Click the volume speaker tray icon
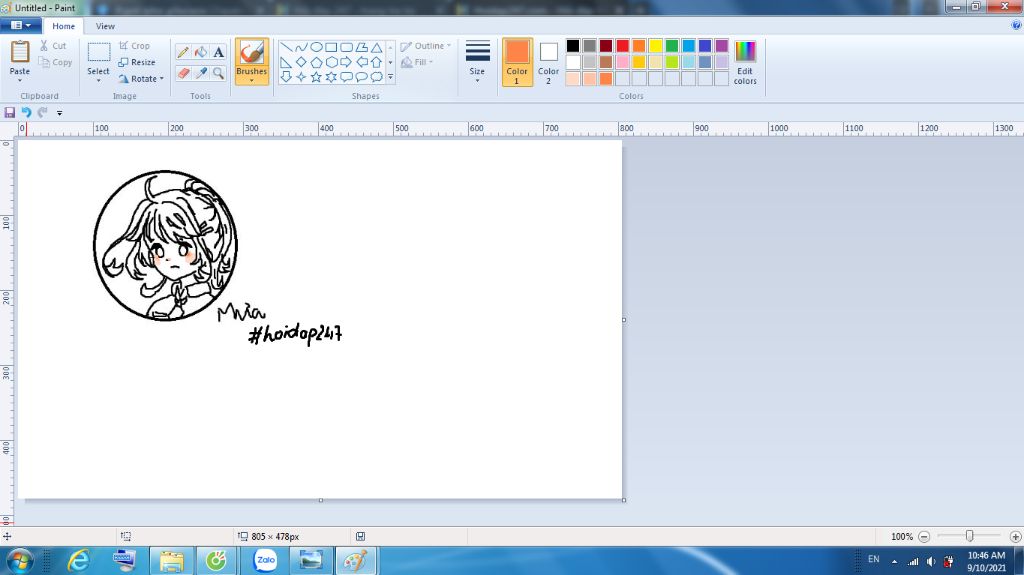Screen dimensions: 1024x575 [x=931, y=561]
